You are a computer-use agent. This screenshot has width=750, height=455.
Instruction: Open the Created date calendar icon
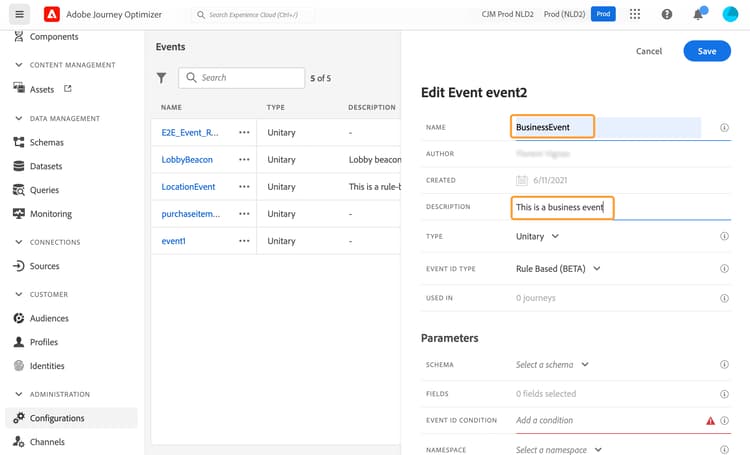coord(522,181)
